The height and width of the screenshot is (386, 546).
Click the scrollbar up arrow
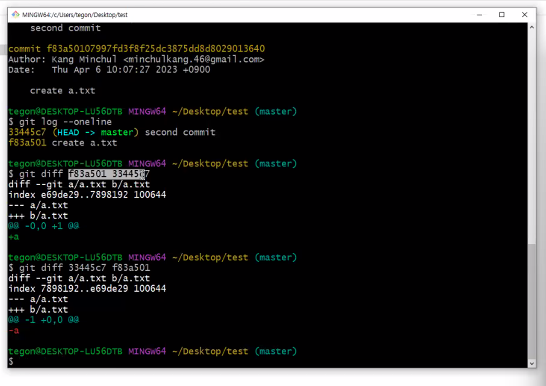pos(532,27)
